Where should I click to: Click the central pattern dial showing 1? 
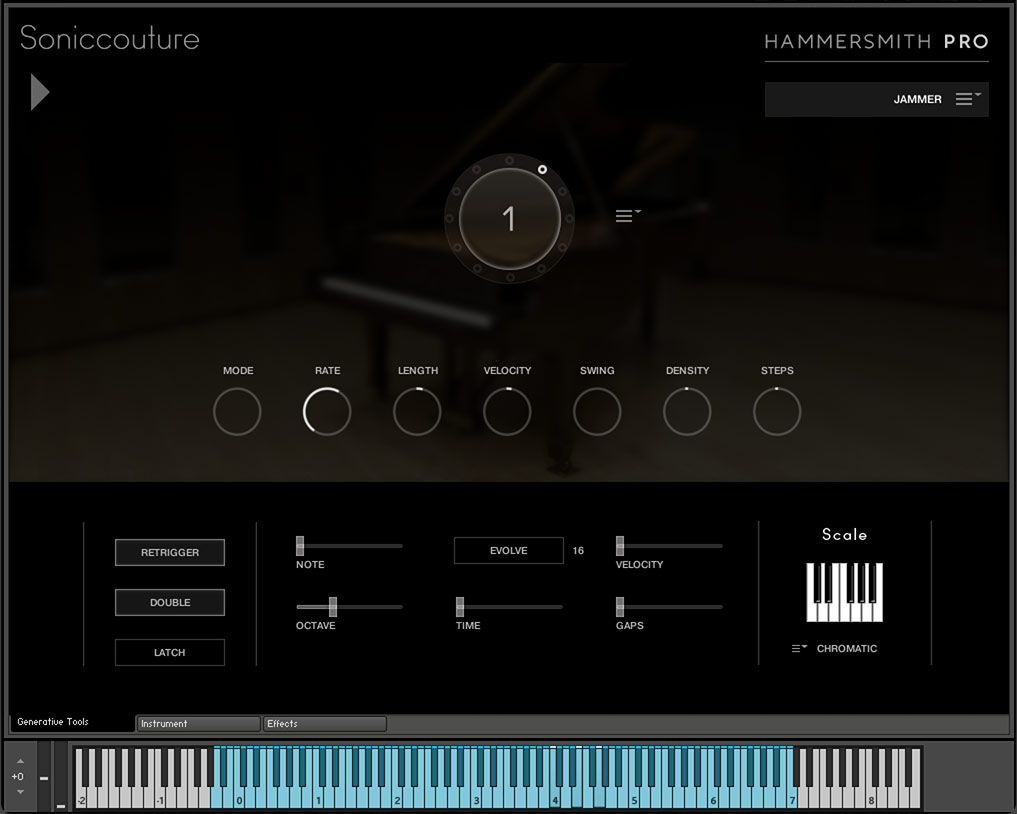pos(510,219)
